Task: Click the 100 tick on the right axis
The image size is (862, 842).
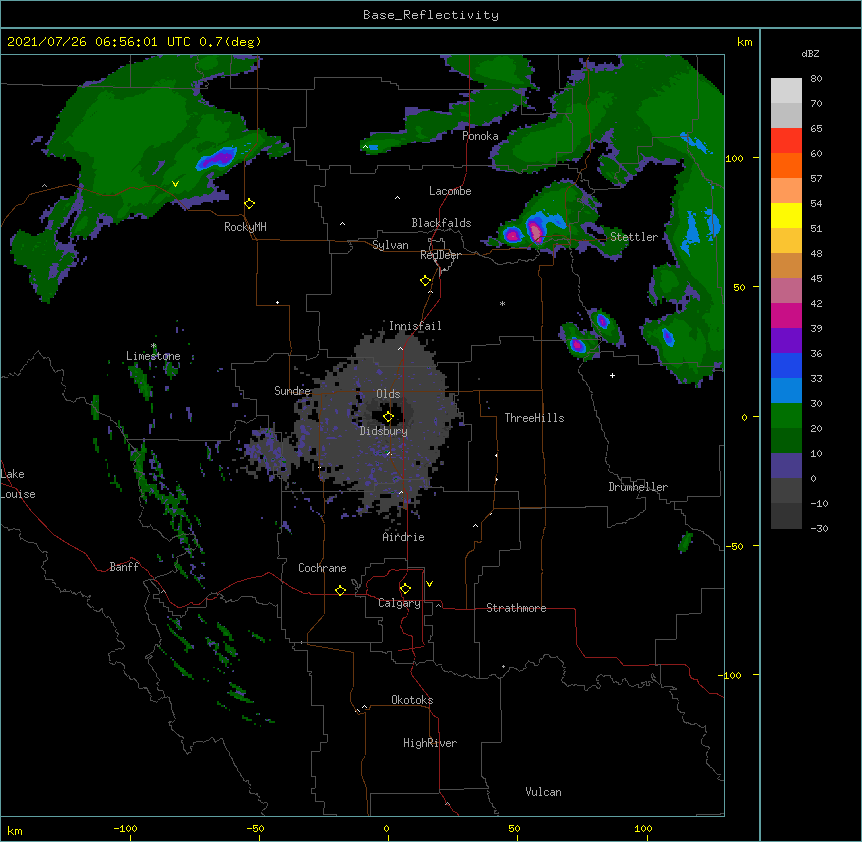Action: (x=734, y=158)
